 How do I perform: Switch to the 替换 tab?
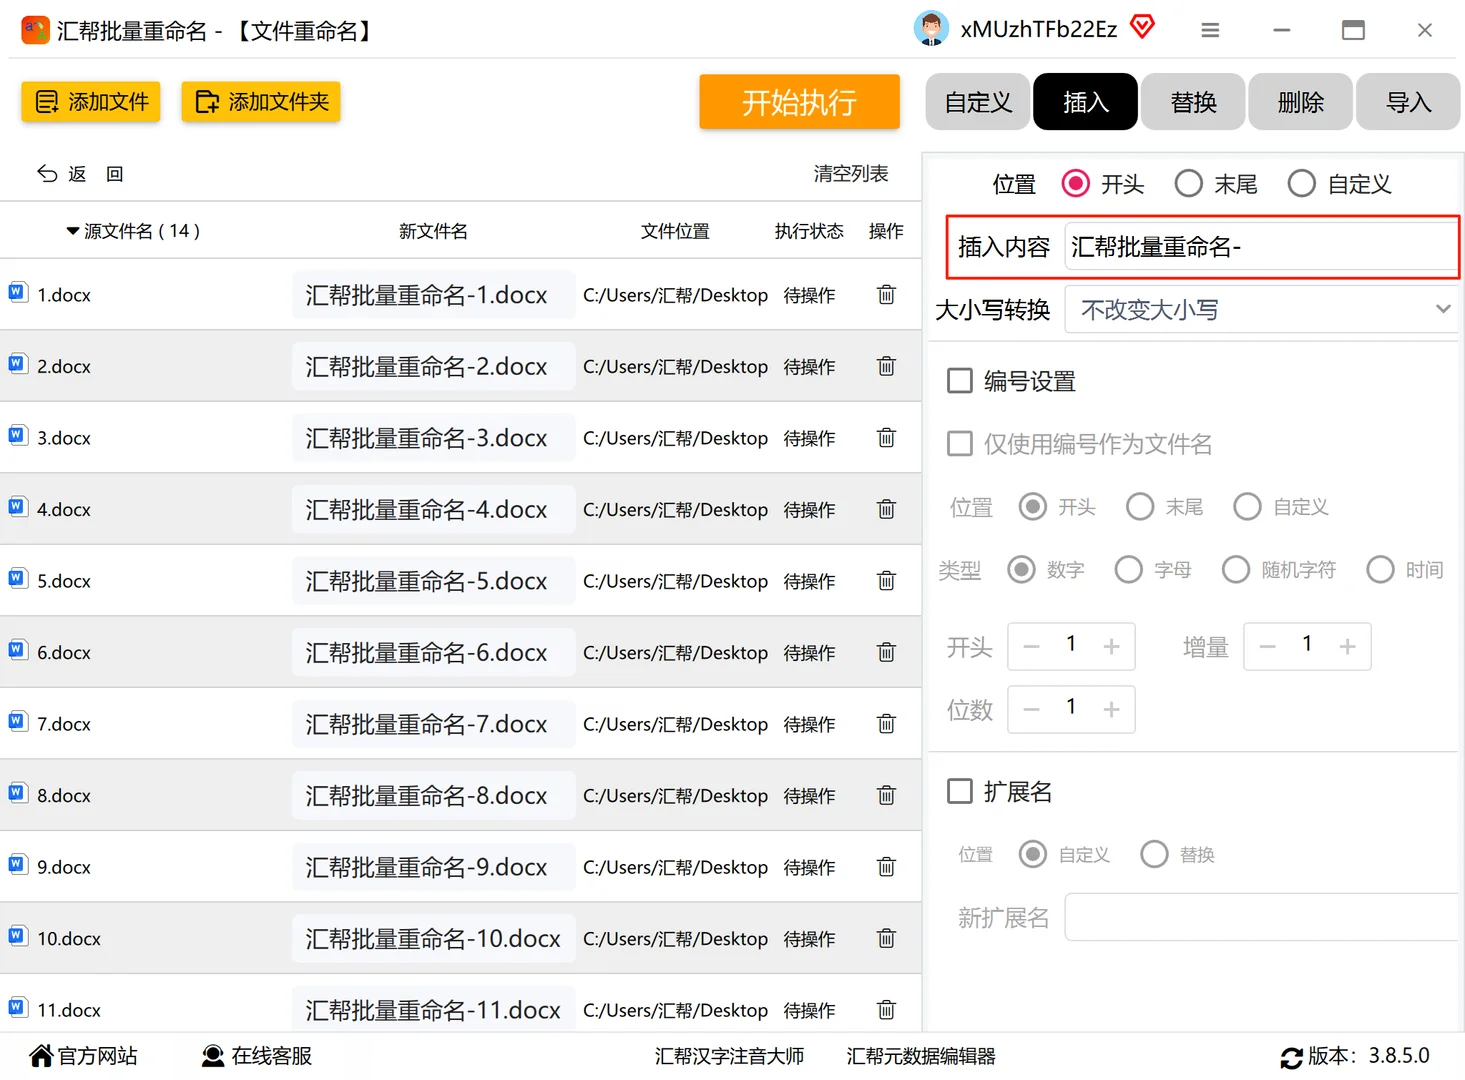[x=1192, y=101]
